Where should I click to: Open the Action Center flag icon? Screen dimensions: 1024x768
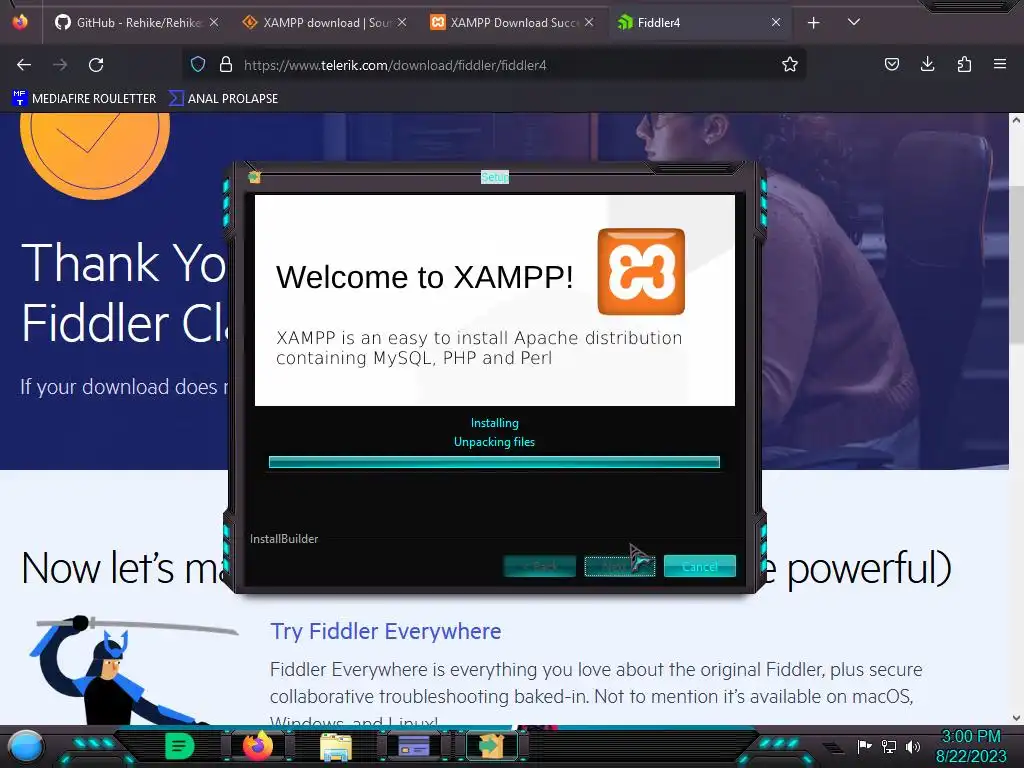point(864,746)
